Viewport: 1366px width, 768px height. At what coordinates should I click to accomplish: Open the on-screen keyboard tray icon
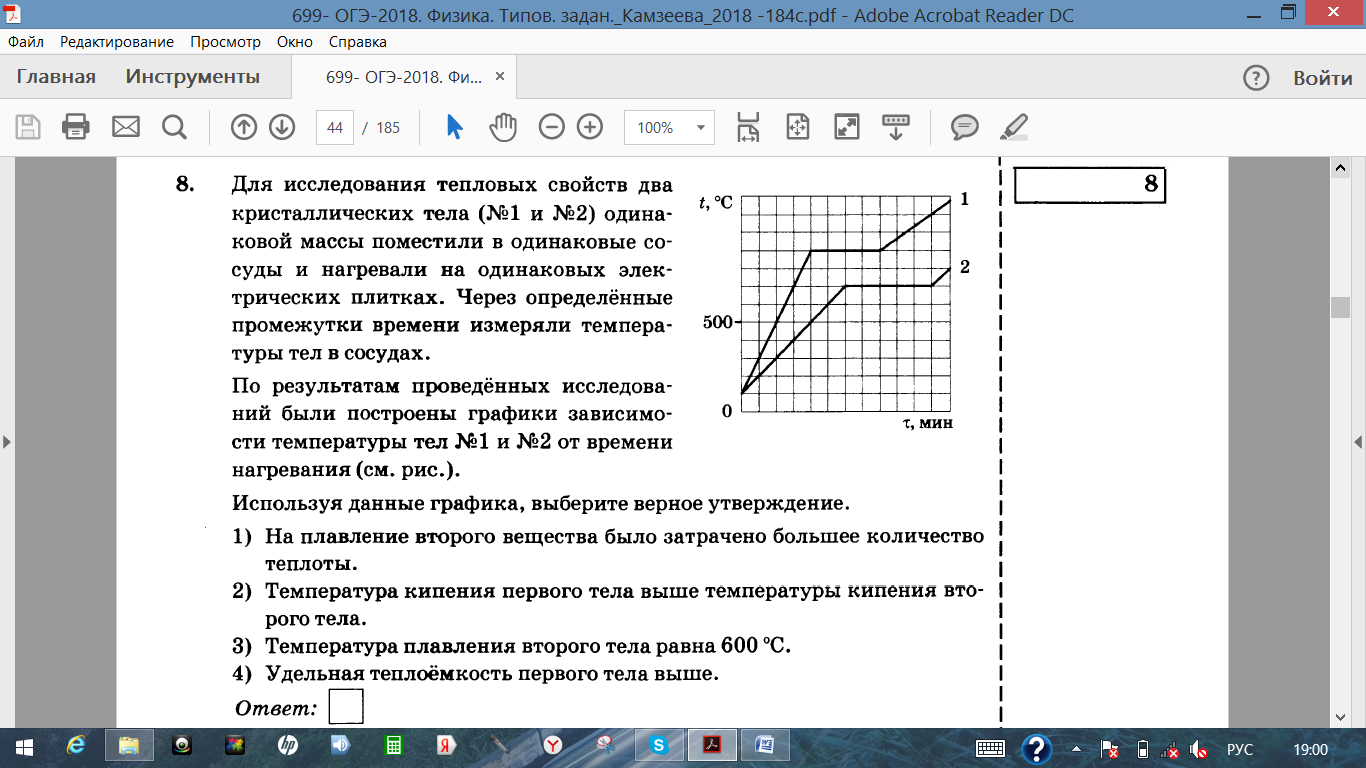[989, 748]
